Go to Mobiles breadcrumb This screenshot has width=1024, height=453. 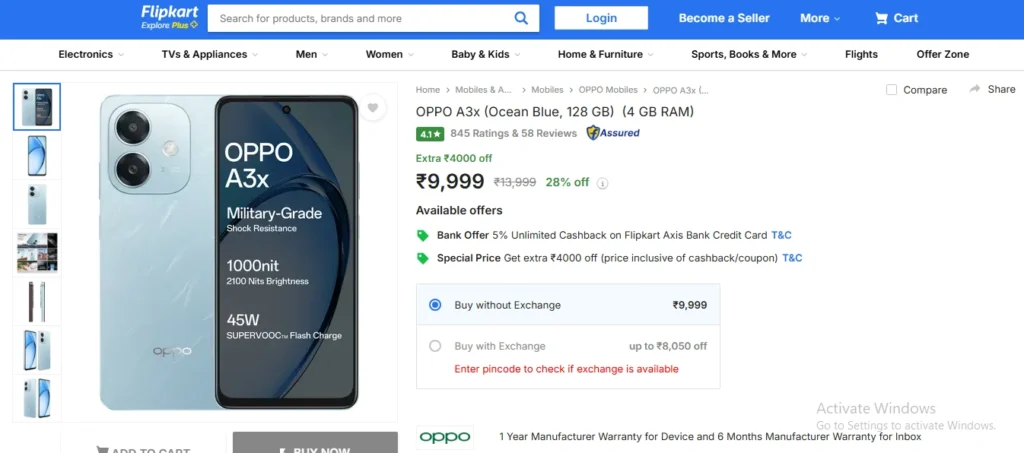(x=547, y=90)
